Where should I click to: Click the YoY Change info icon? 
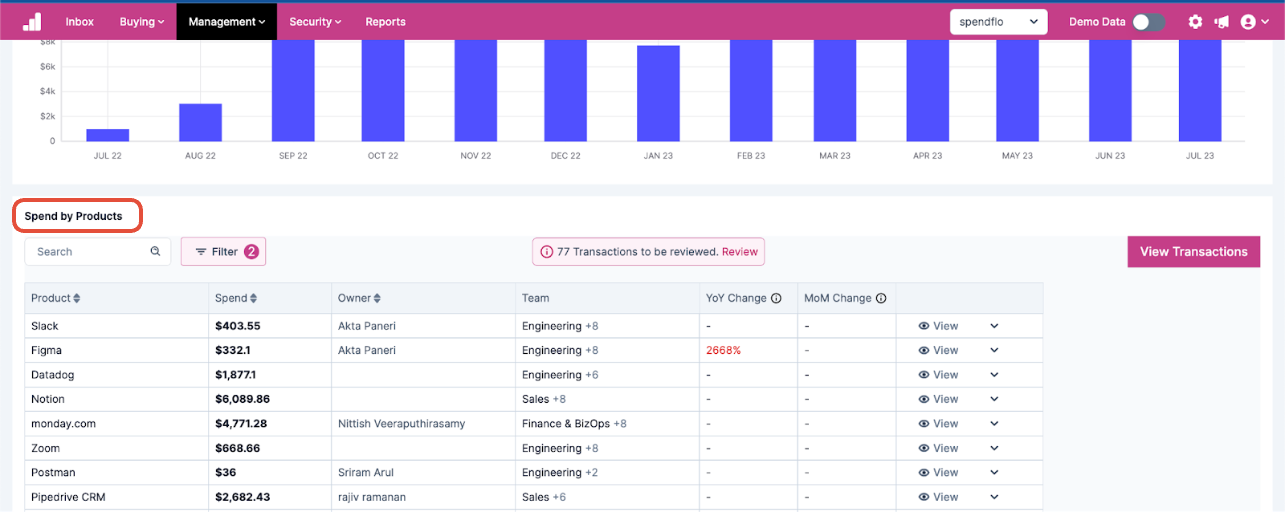point(776,298)
